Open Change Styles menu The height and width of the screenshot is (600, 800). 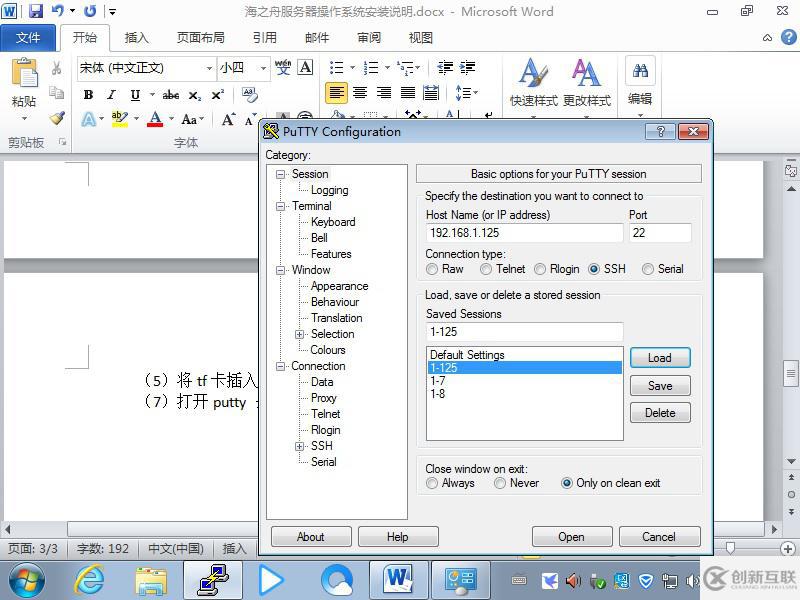pos(587,83)
